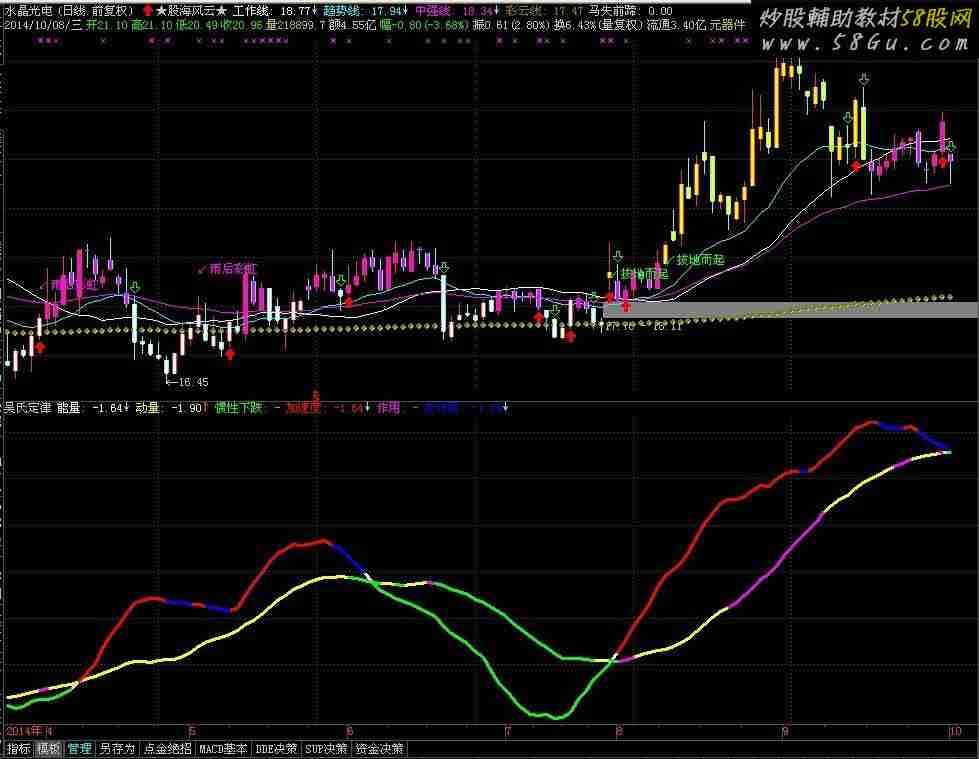Viewport: 979px width, 759px height.
Task: Click the gray horizontal support band
Action: point(790,310)
